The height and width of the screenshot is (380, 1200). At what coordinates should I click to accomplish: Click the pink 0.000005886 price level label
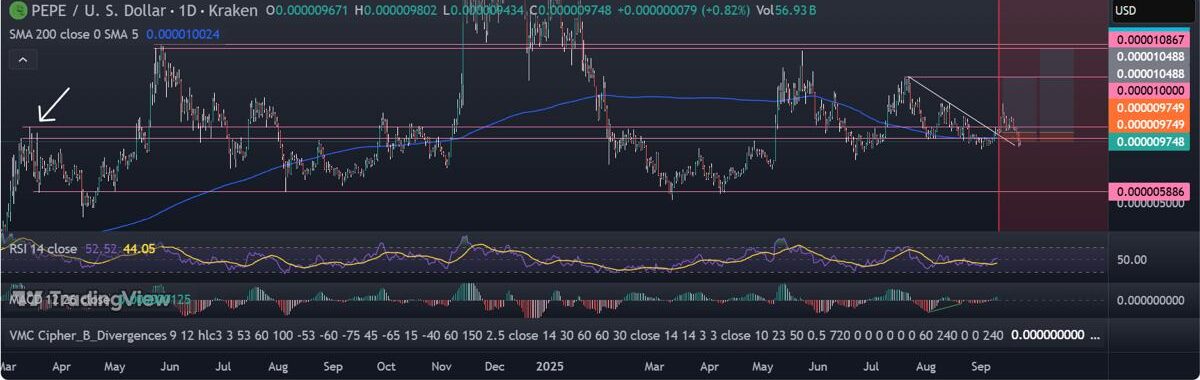[1152, 191]
